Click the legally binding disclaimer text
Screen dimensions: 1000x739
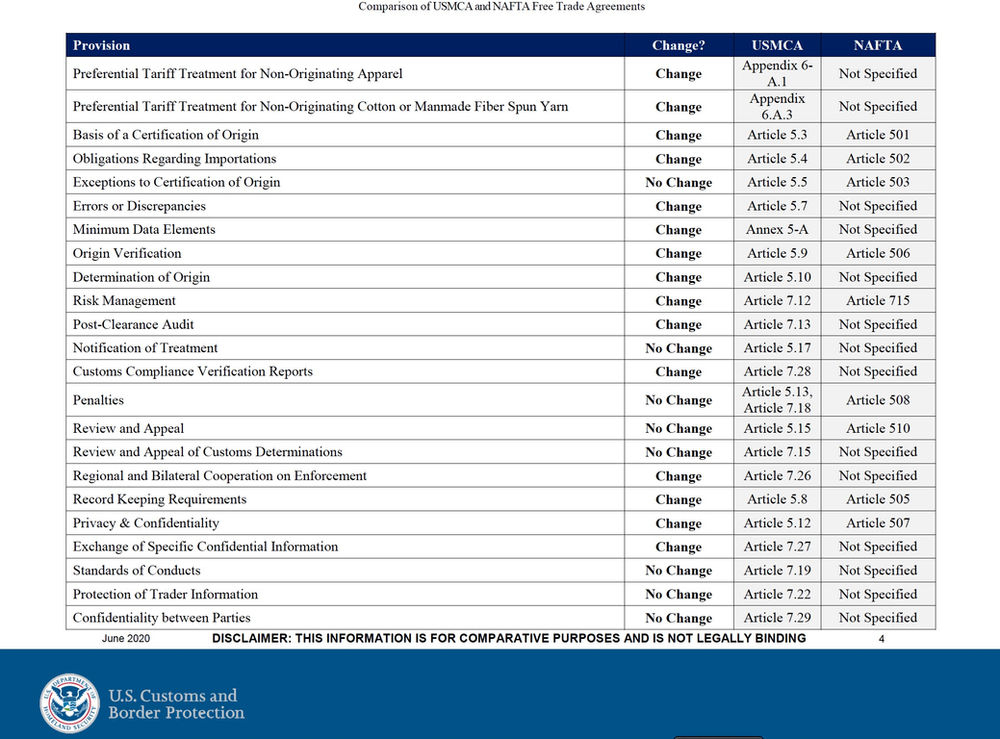[x=507, y=637]
